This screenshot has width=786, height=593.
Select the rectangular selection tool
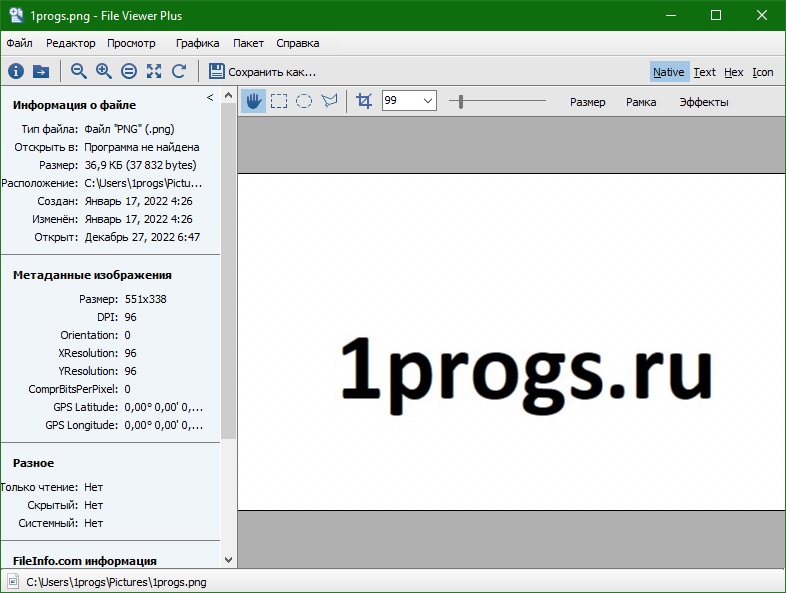pyautogui.click(x=279, y=101)
